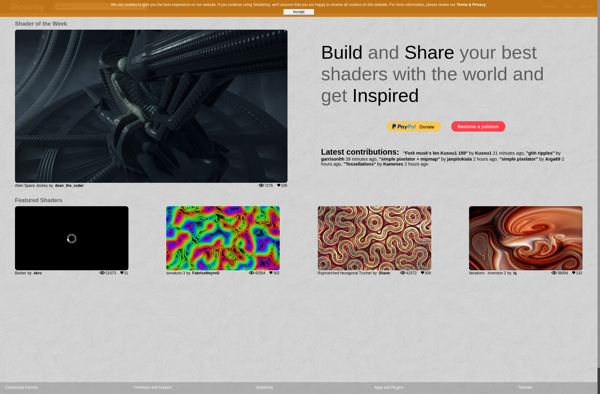Visit contributor janpitokiala's profile
Viewport: 600px width, 394px height.
click(459, 159)
